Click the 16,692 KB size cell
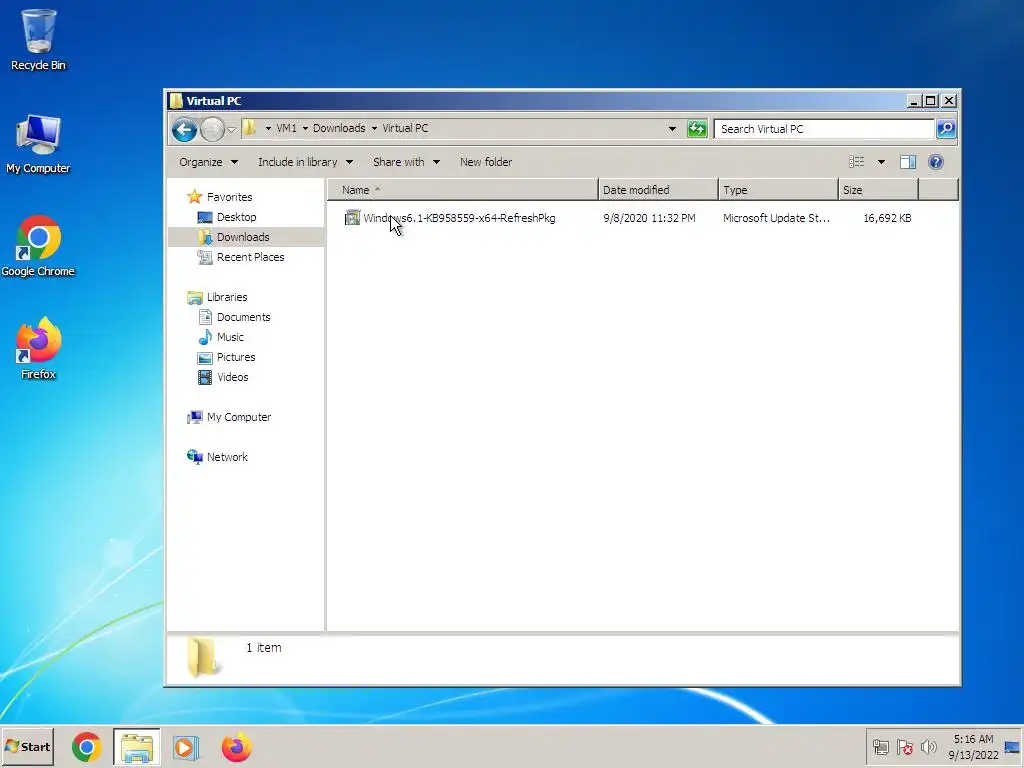The height and width of the screenshot is (768, 1024). pos(887,218)
